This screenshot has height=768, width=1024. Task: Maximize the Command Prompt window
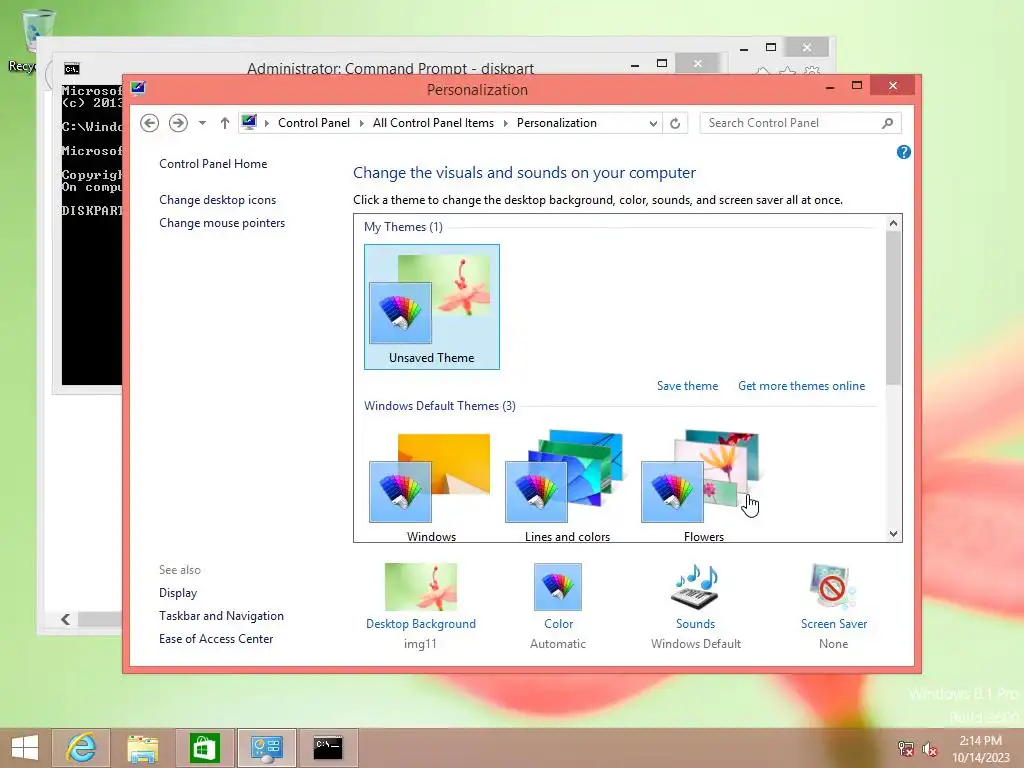point(662,63)
